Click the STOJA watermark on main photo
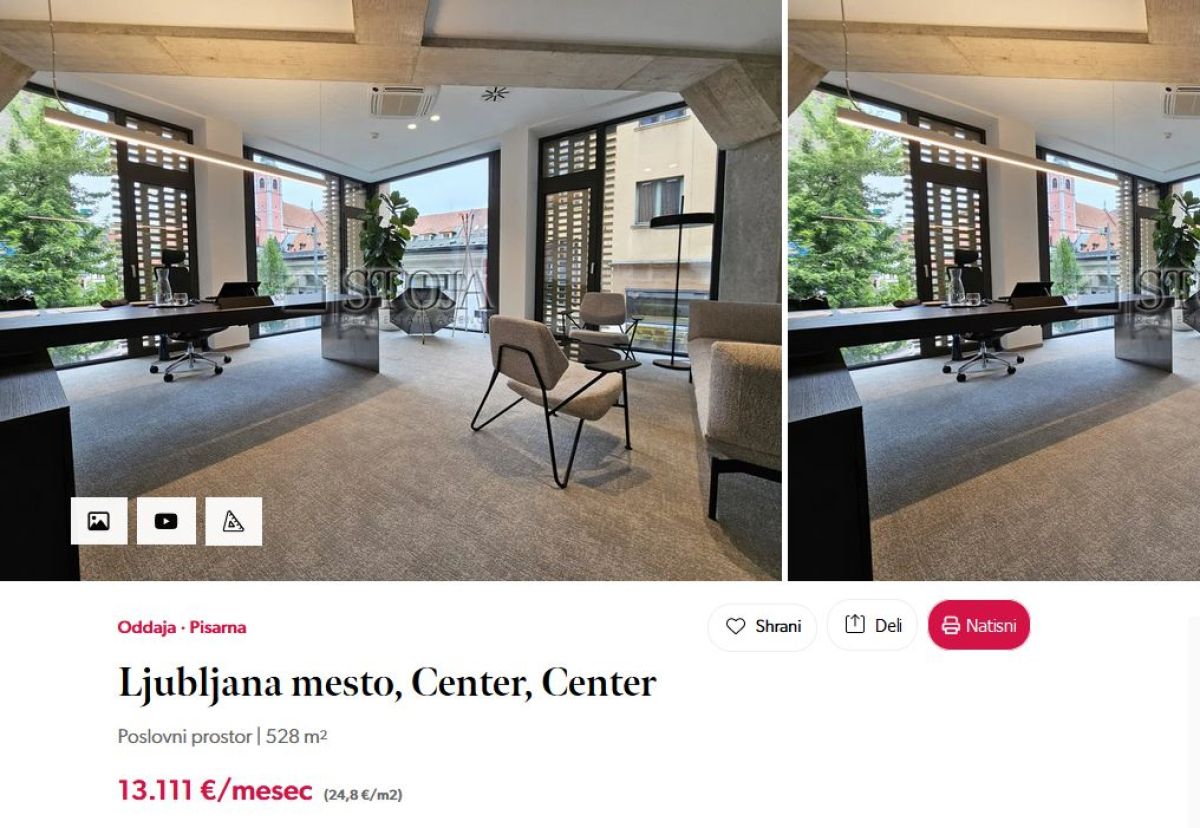The width and height of the screenshot is (1200, 828). tap(418, 290)
